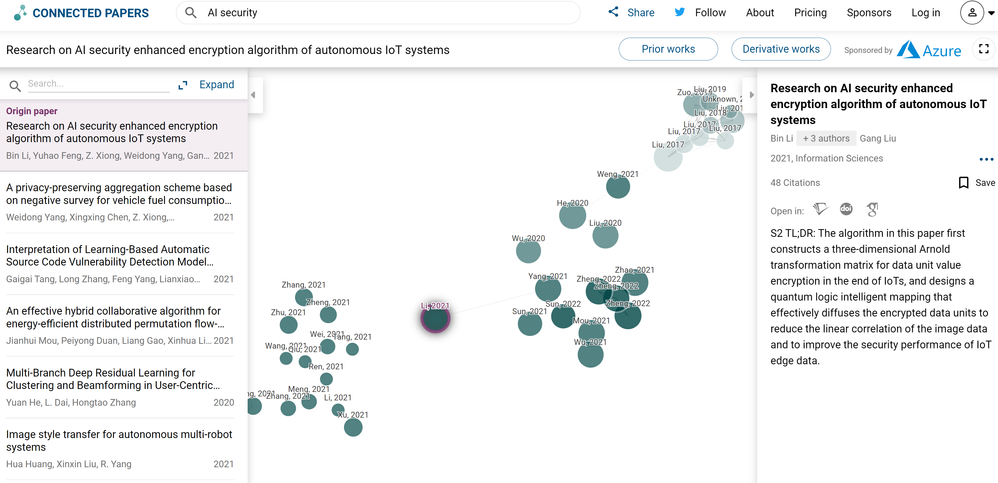
Task: Click the Liu, 2020 graph node
Action: coord(605,235)
